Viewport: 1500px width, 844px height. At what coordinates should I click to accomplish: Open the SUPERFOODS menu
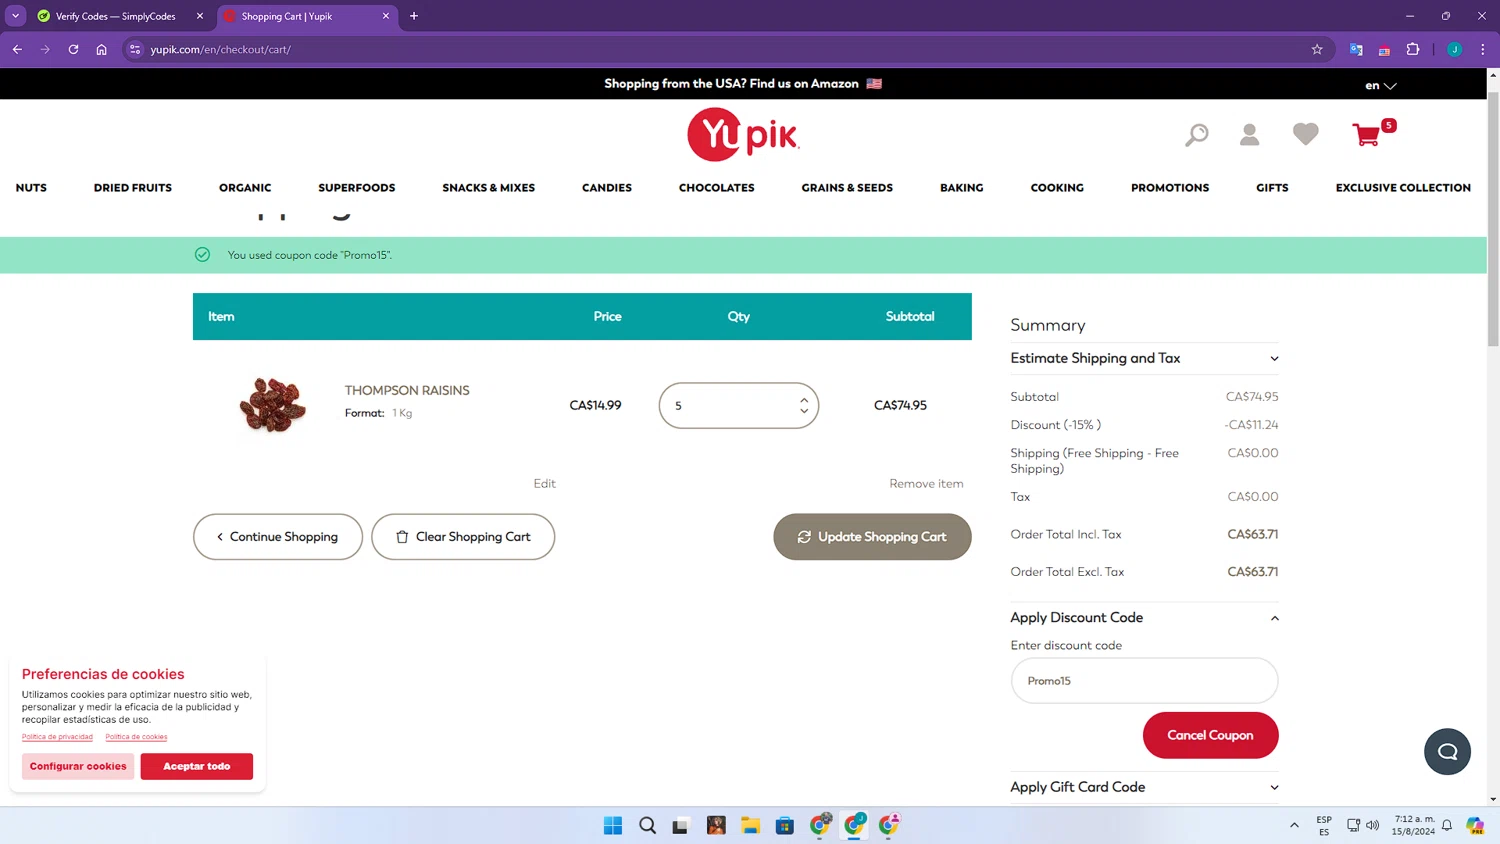[x=357, y=188]
